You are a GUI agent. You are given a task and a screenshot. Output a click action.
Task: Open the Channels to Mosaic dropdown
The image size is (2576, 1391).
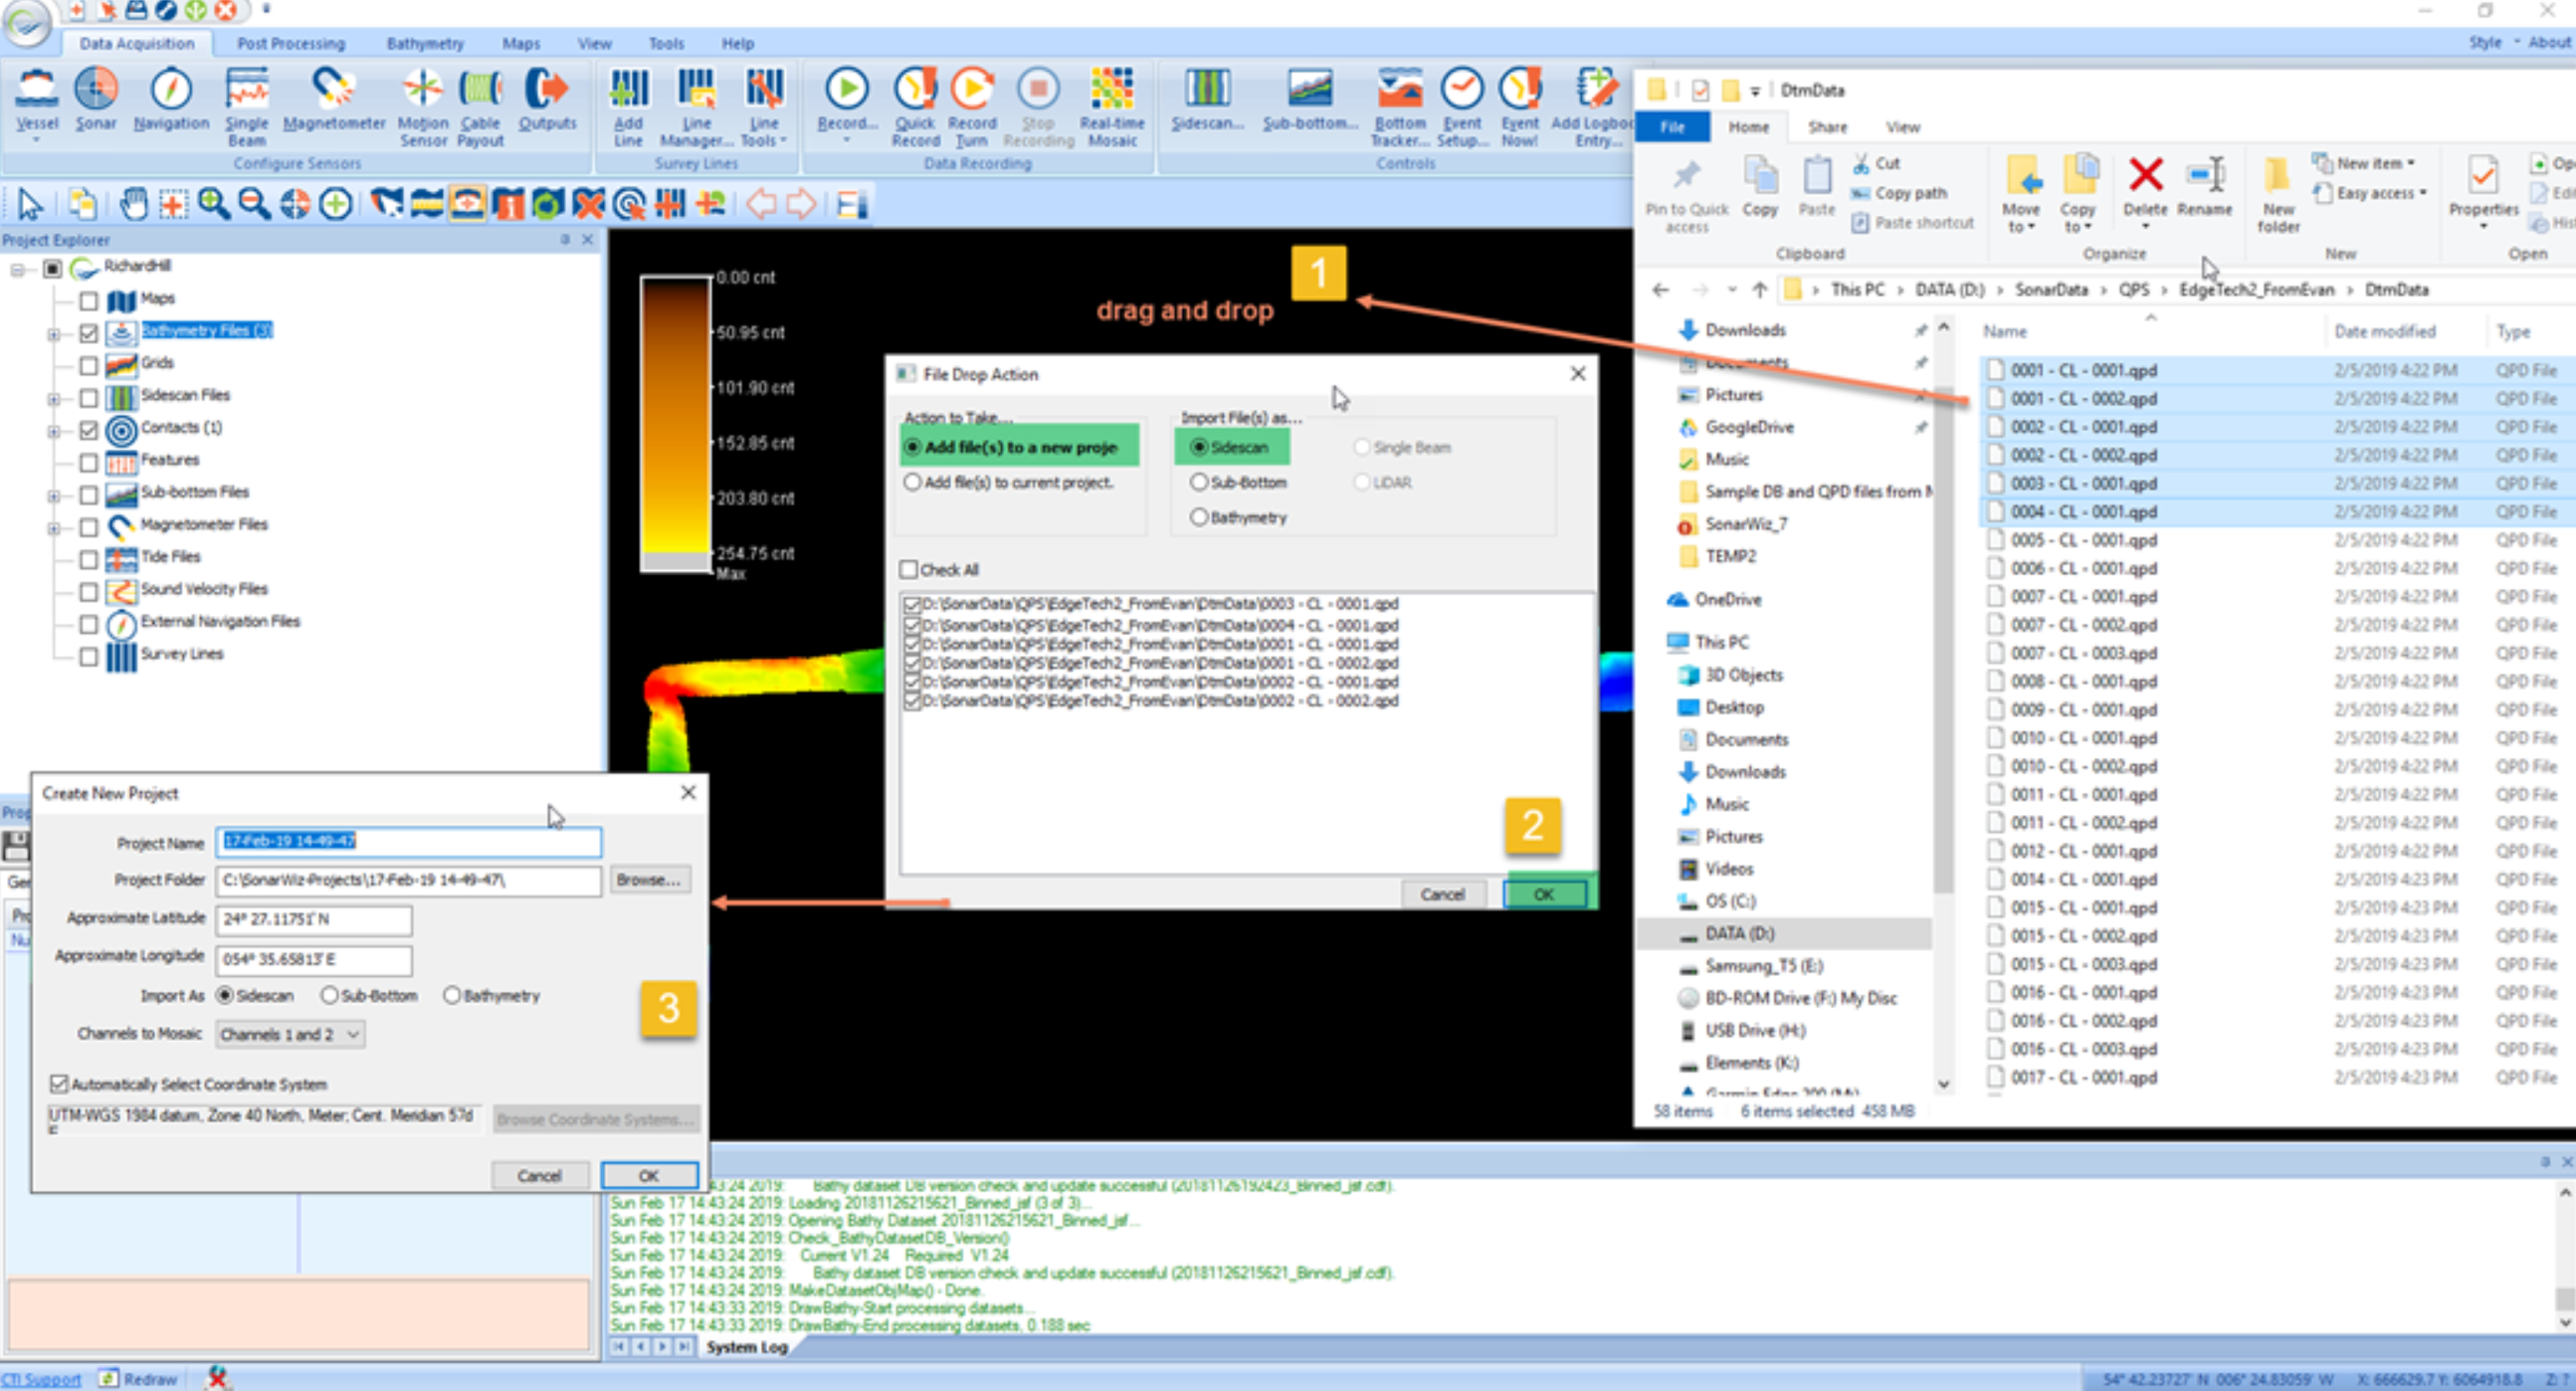pos(290,1034)
